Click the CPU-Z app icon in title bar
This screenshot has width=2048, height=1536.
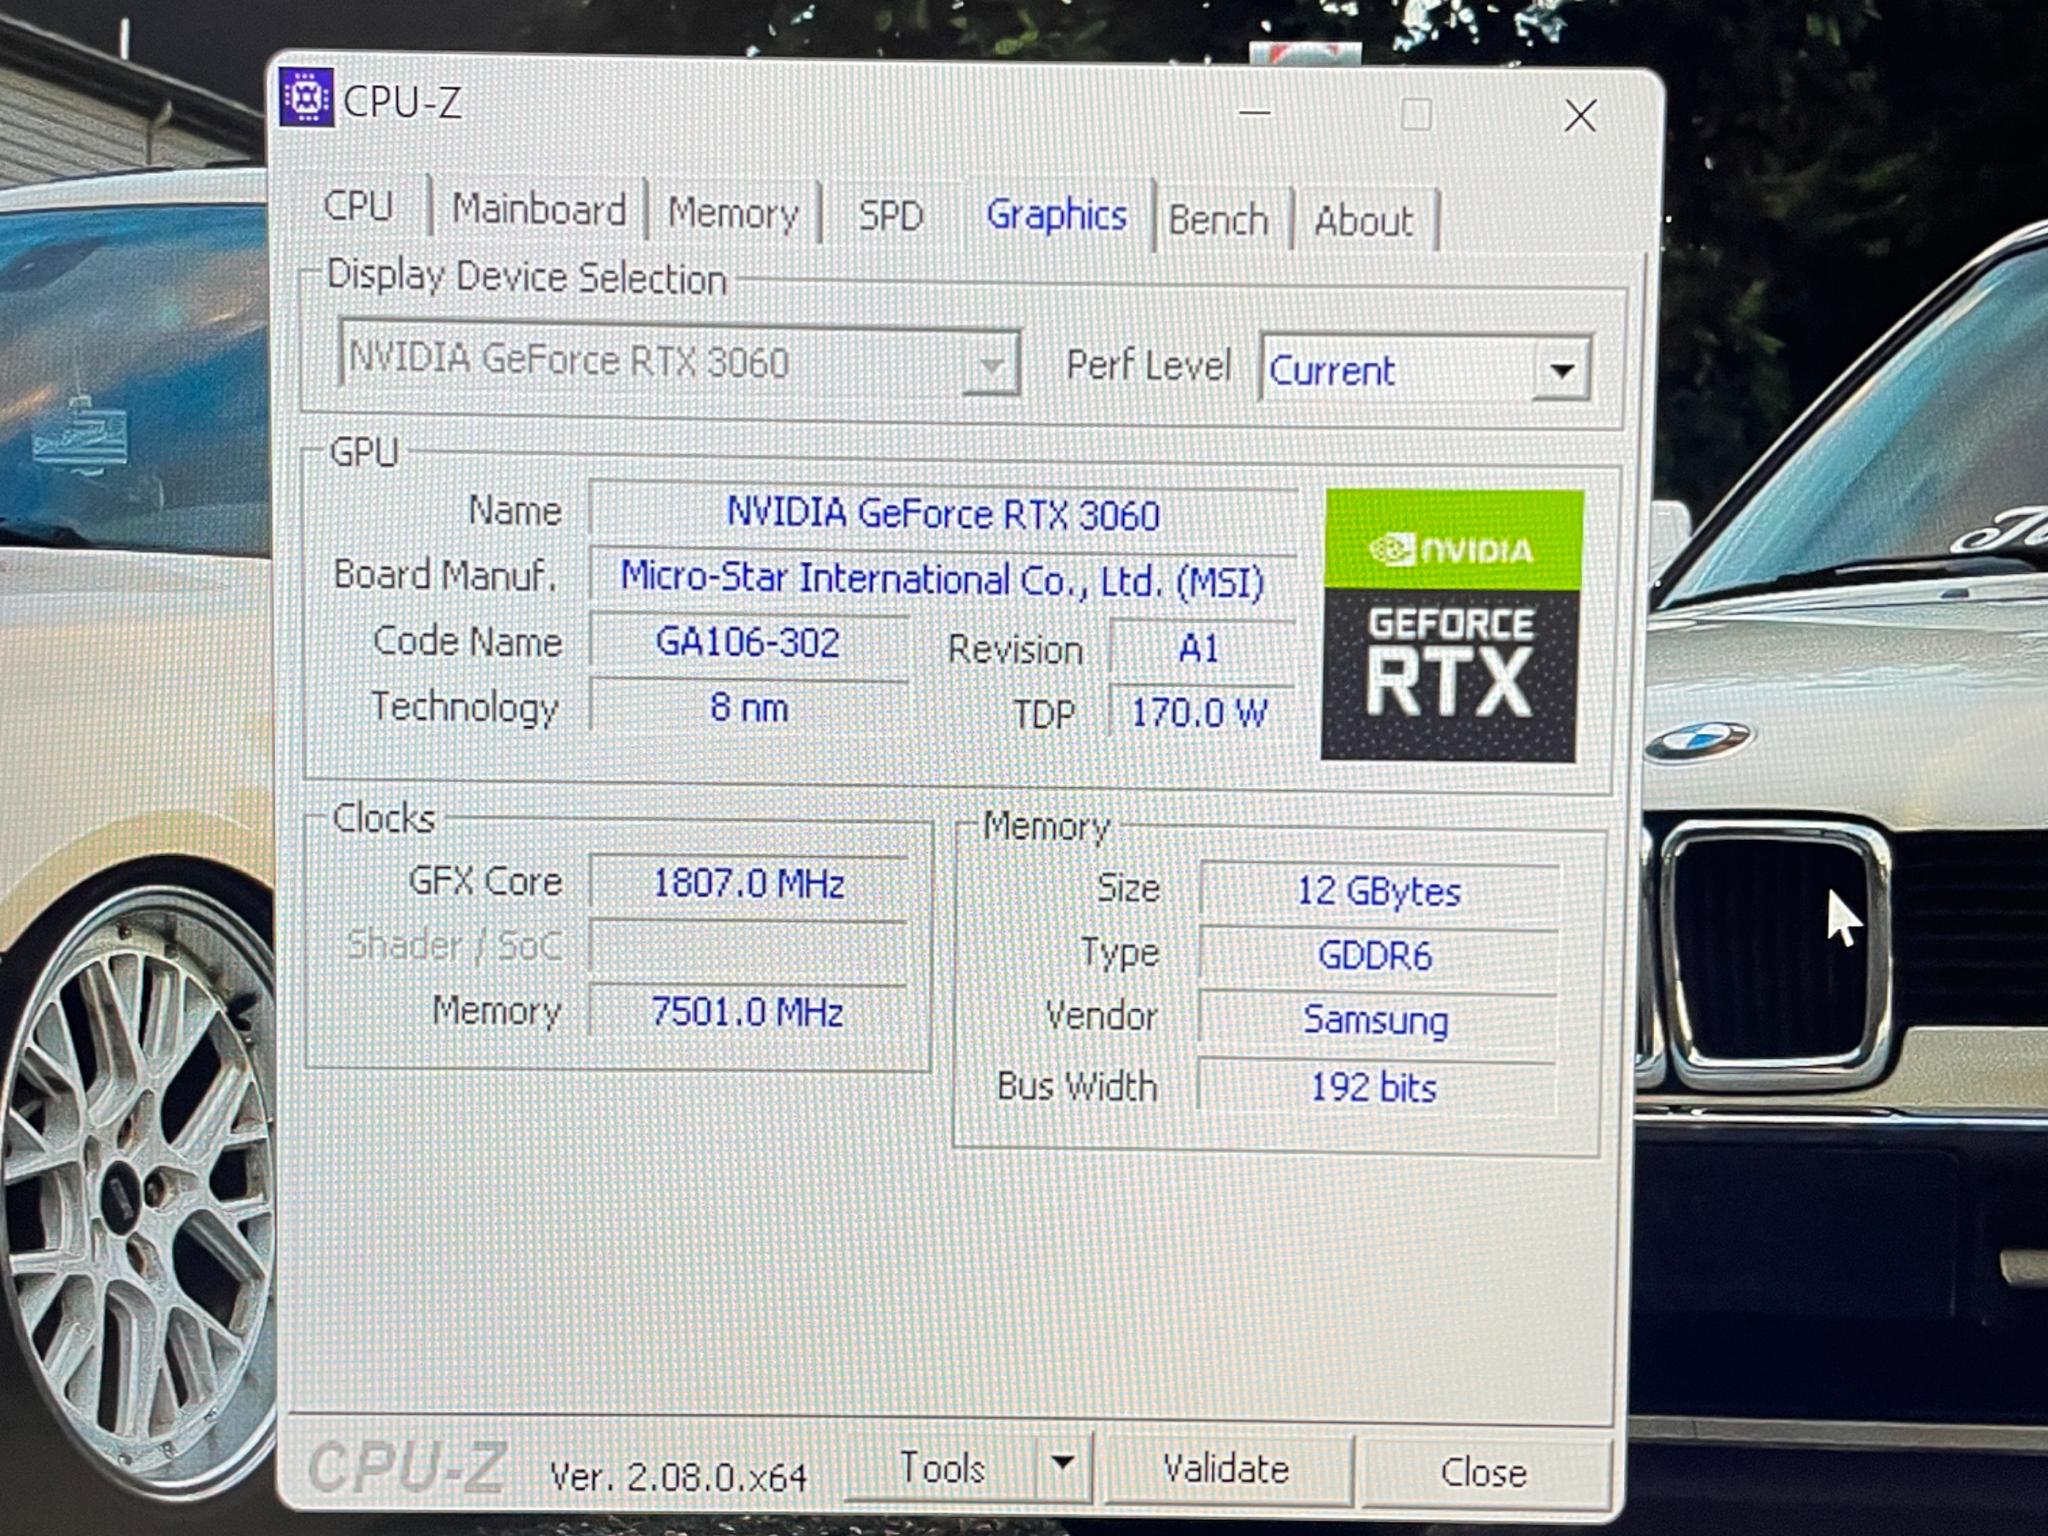click(305, 96)
